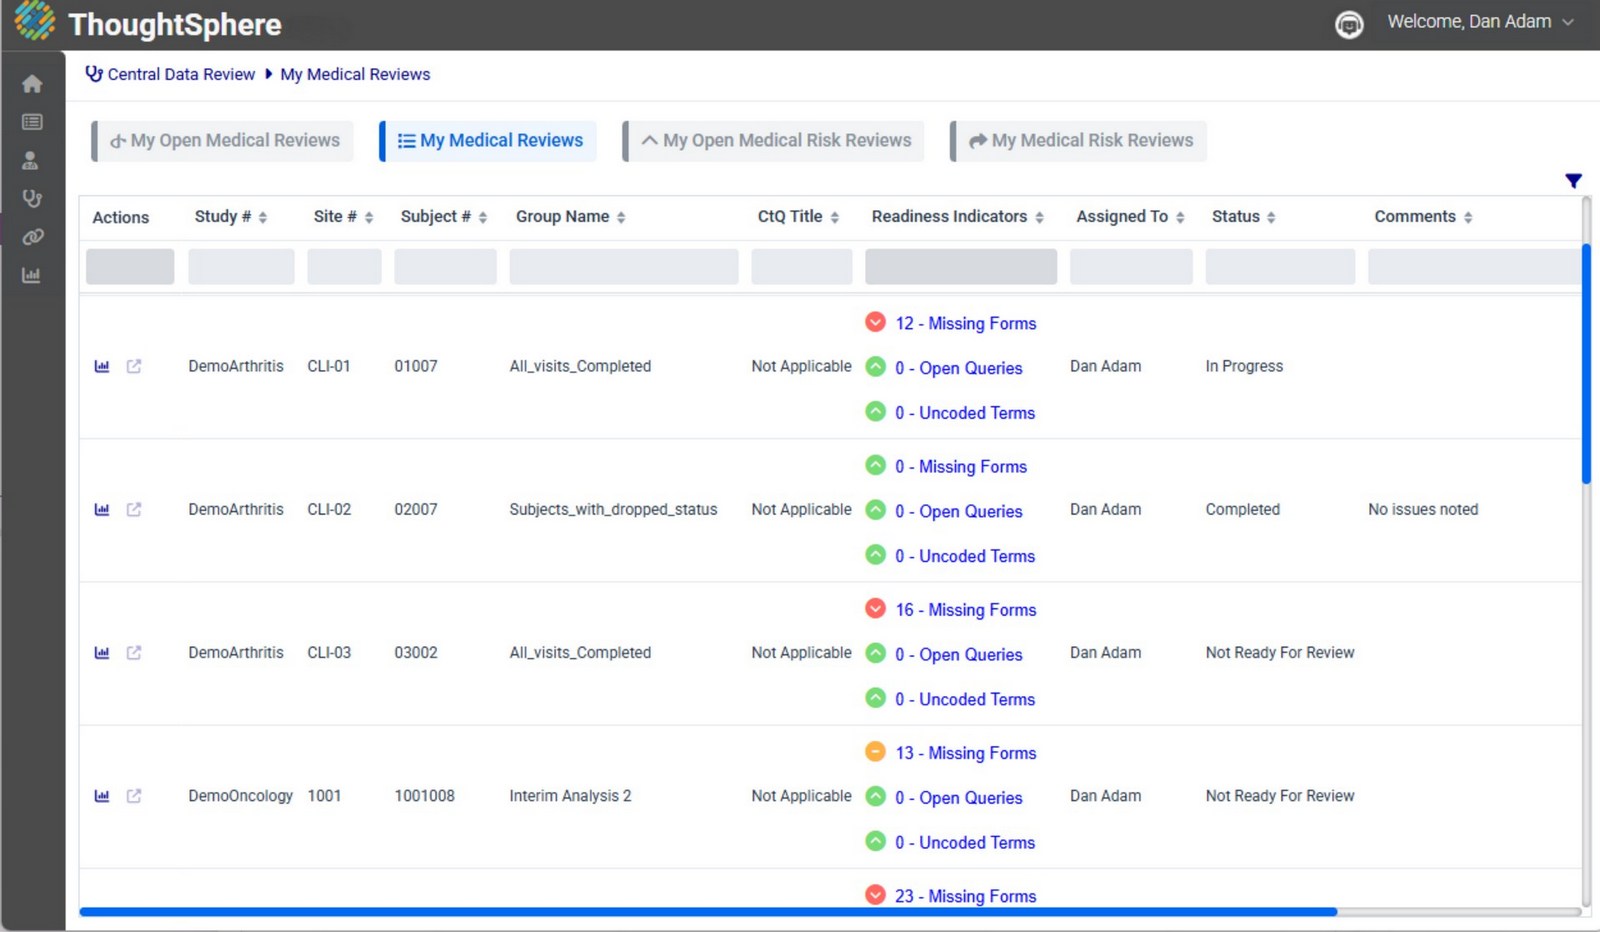This screenshot has width=1600, height=932.
Task: Open the chart icon for subject 01007
Action: [101, 366]
